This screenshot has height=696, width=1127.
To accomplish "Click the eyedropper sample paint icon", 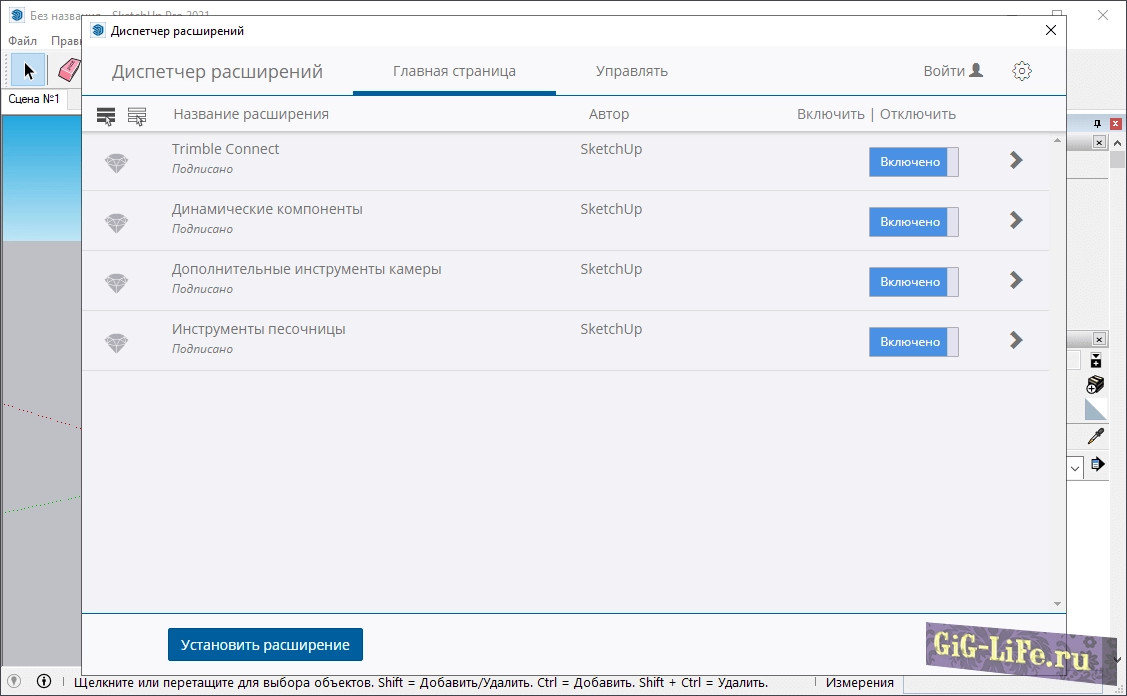I will (x=1096, y=437).
